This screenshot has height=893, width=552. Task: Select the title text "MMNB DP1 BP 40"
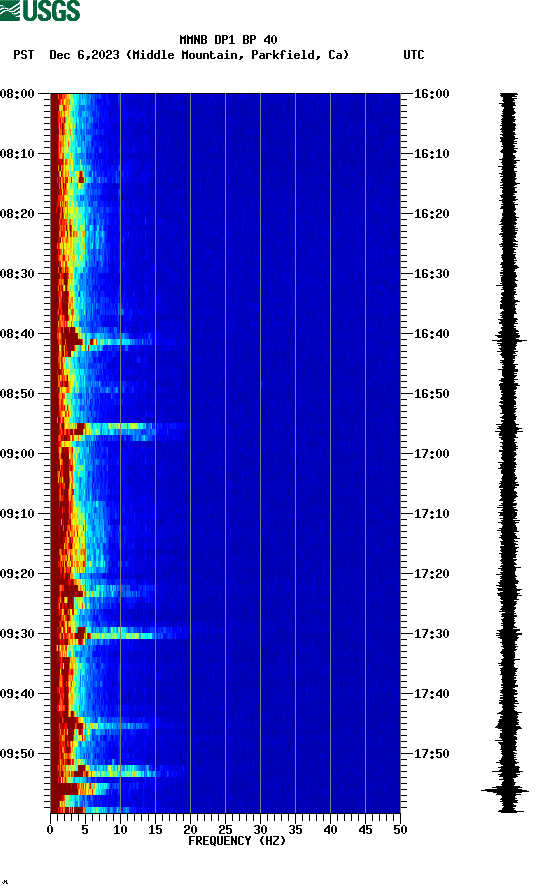click(x=228, y=40)
